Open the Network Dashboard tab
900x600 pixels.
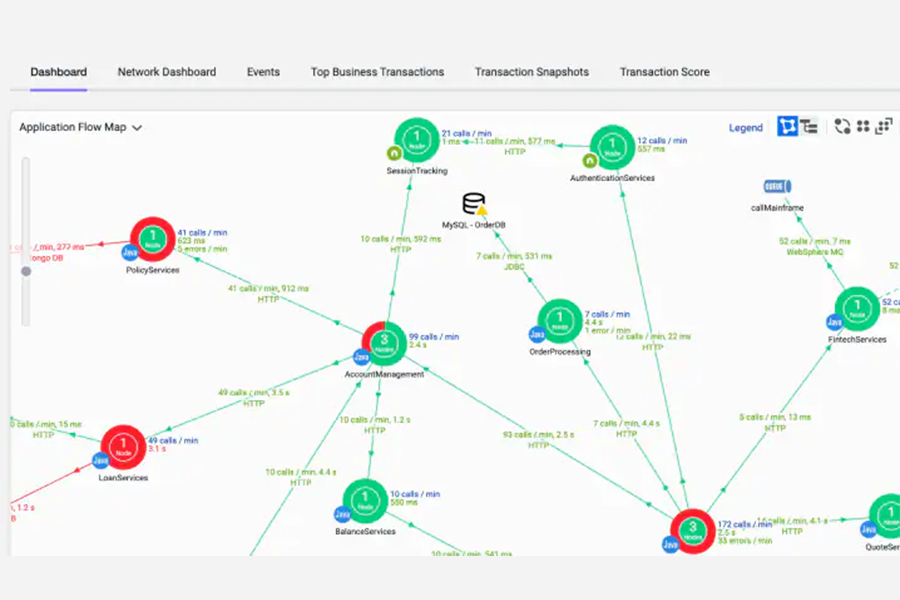pos(166,72)
